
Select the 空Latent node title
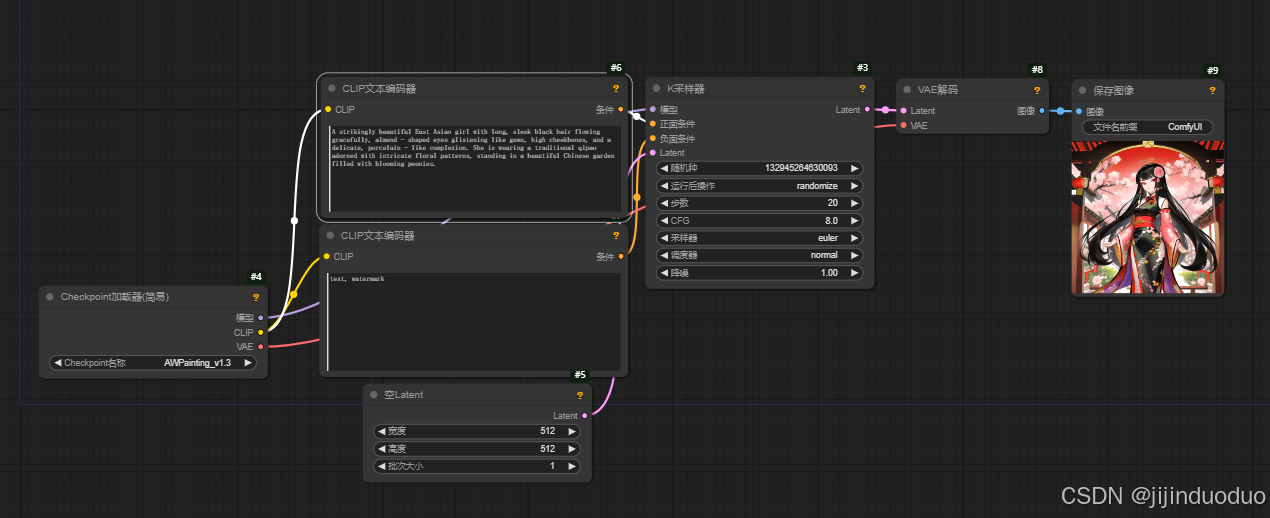click(x=403, y=395)
